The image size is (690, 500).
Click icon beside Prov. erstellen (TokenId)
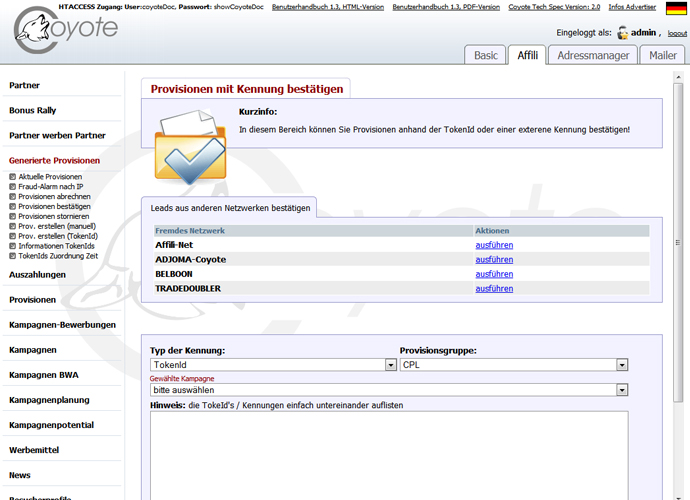[12, 236]
